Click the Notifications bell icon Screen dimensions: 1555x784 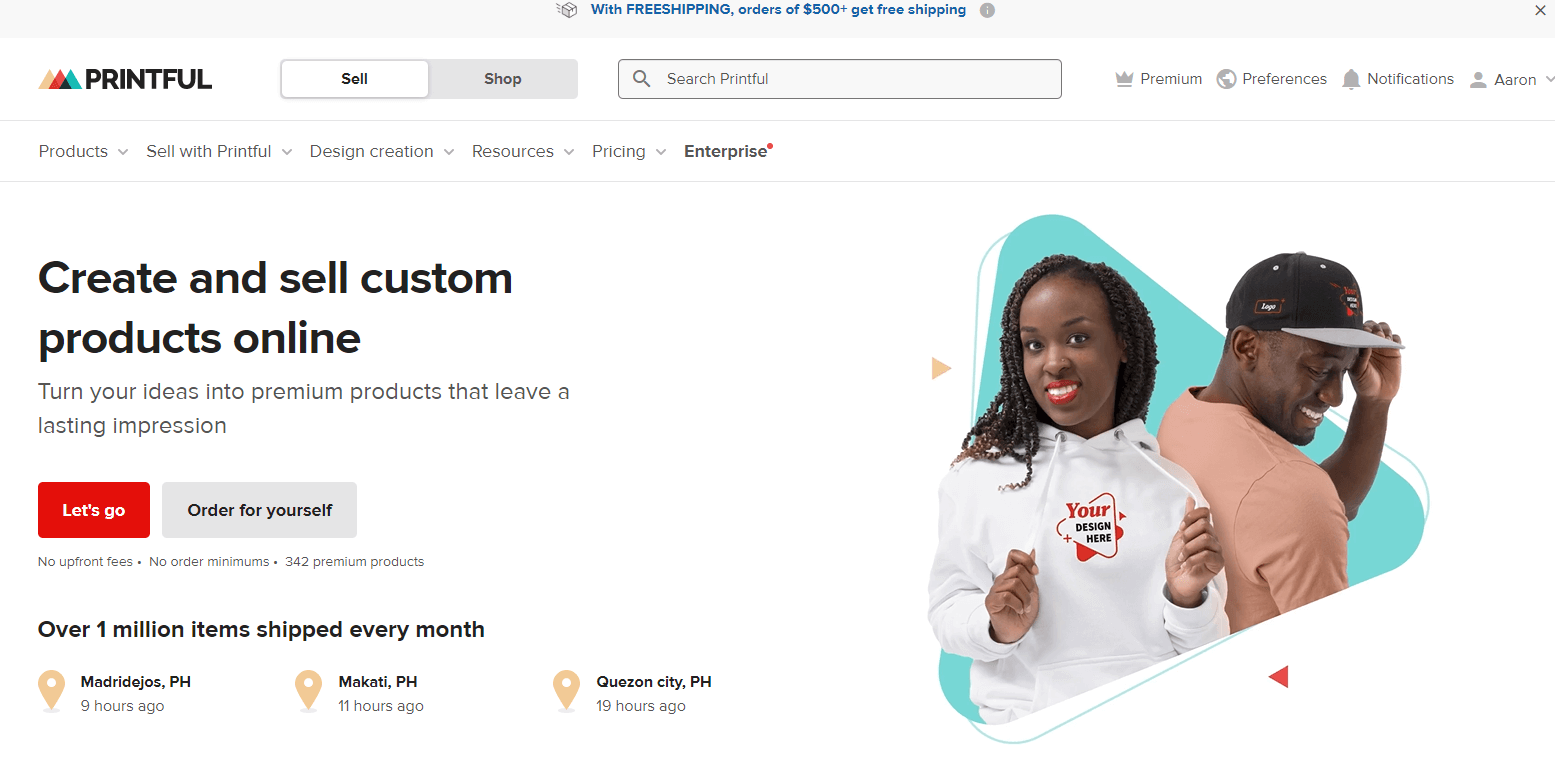click(x=1351, y=79)
